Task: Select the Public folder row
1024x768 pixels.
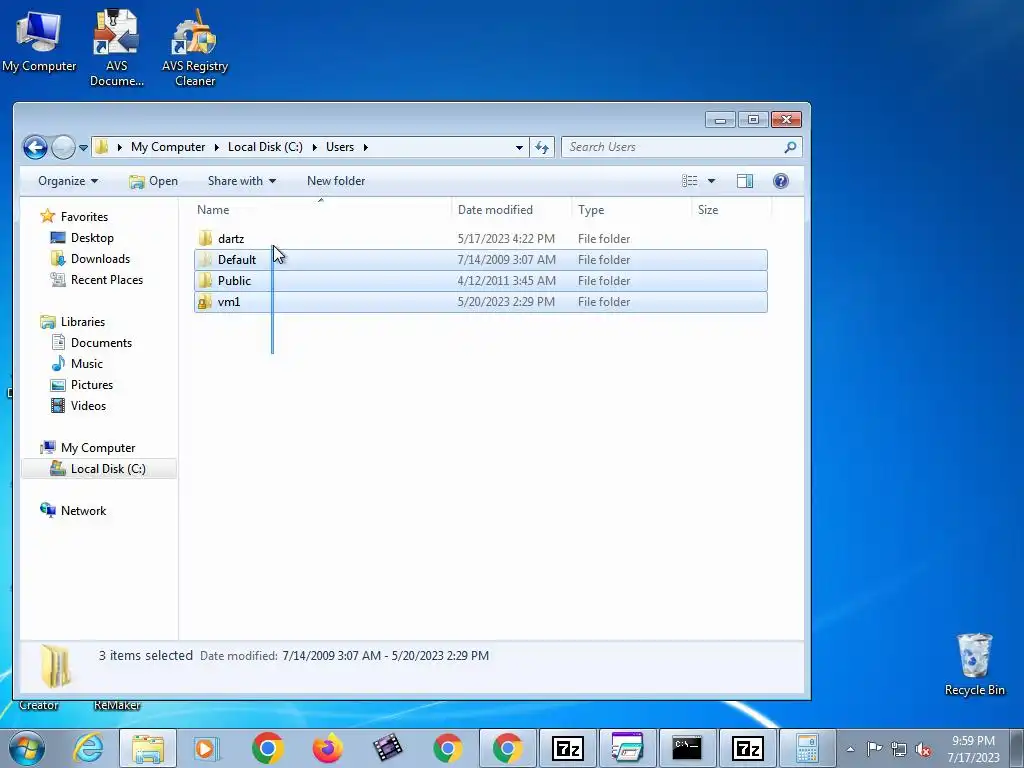Action: coord(481,281)
